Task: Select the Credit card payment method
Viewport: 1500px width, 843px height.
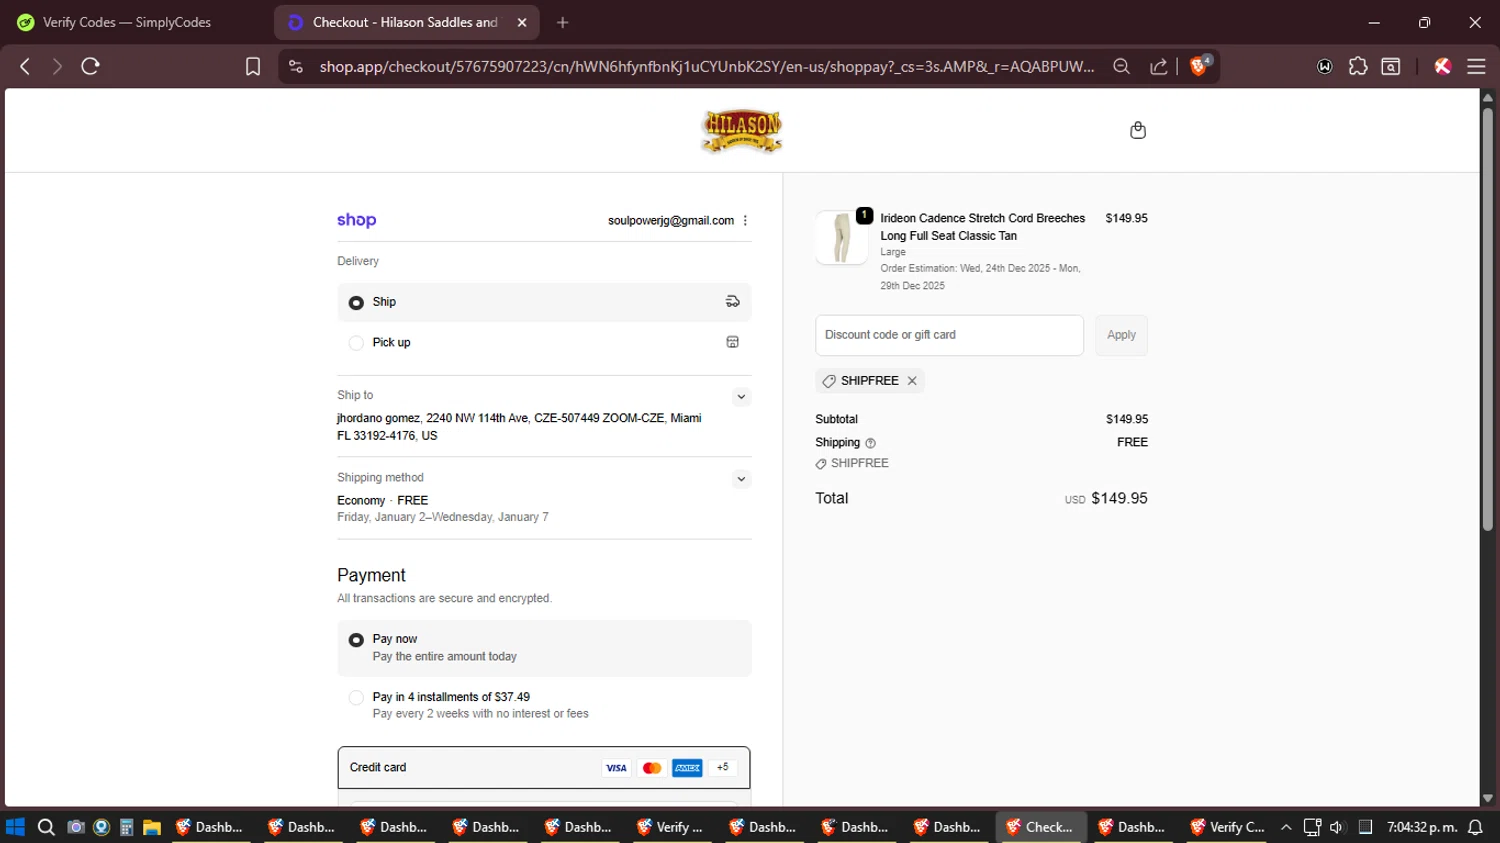Action: coord(544,768)
